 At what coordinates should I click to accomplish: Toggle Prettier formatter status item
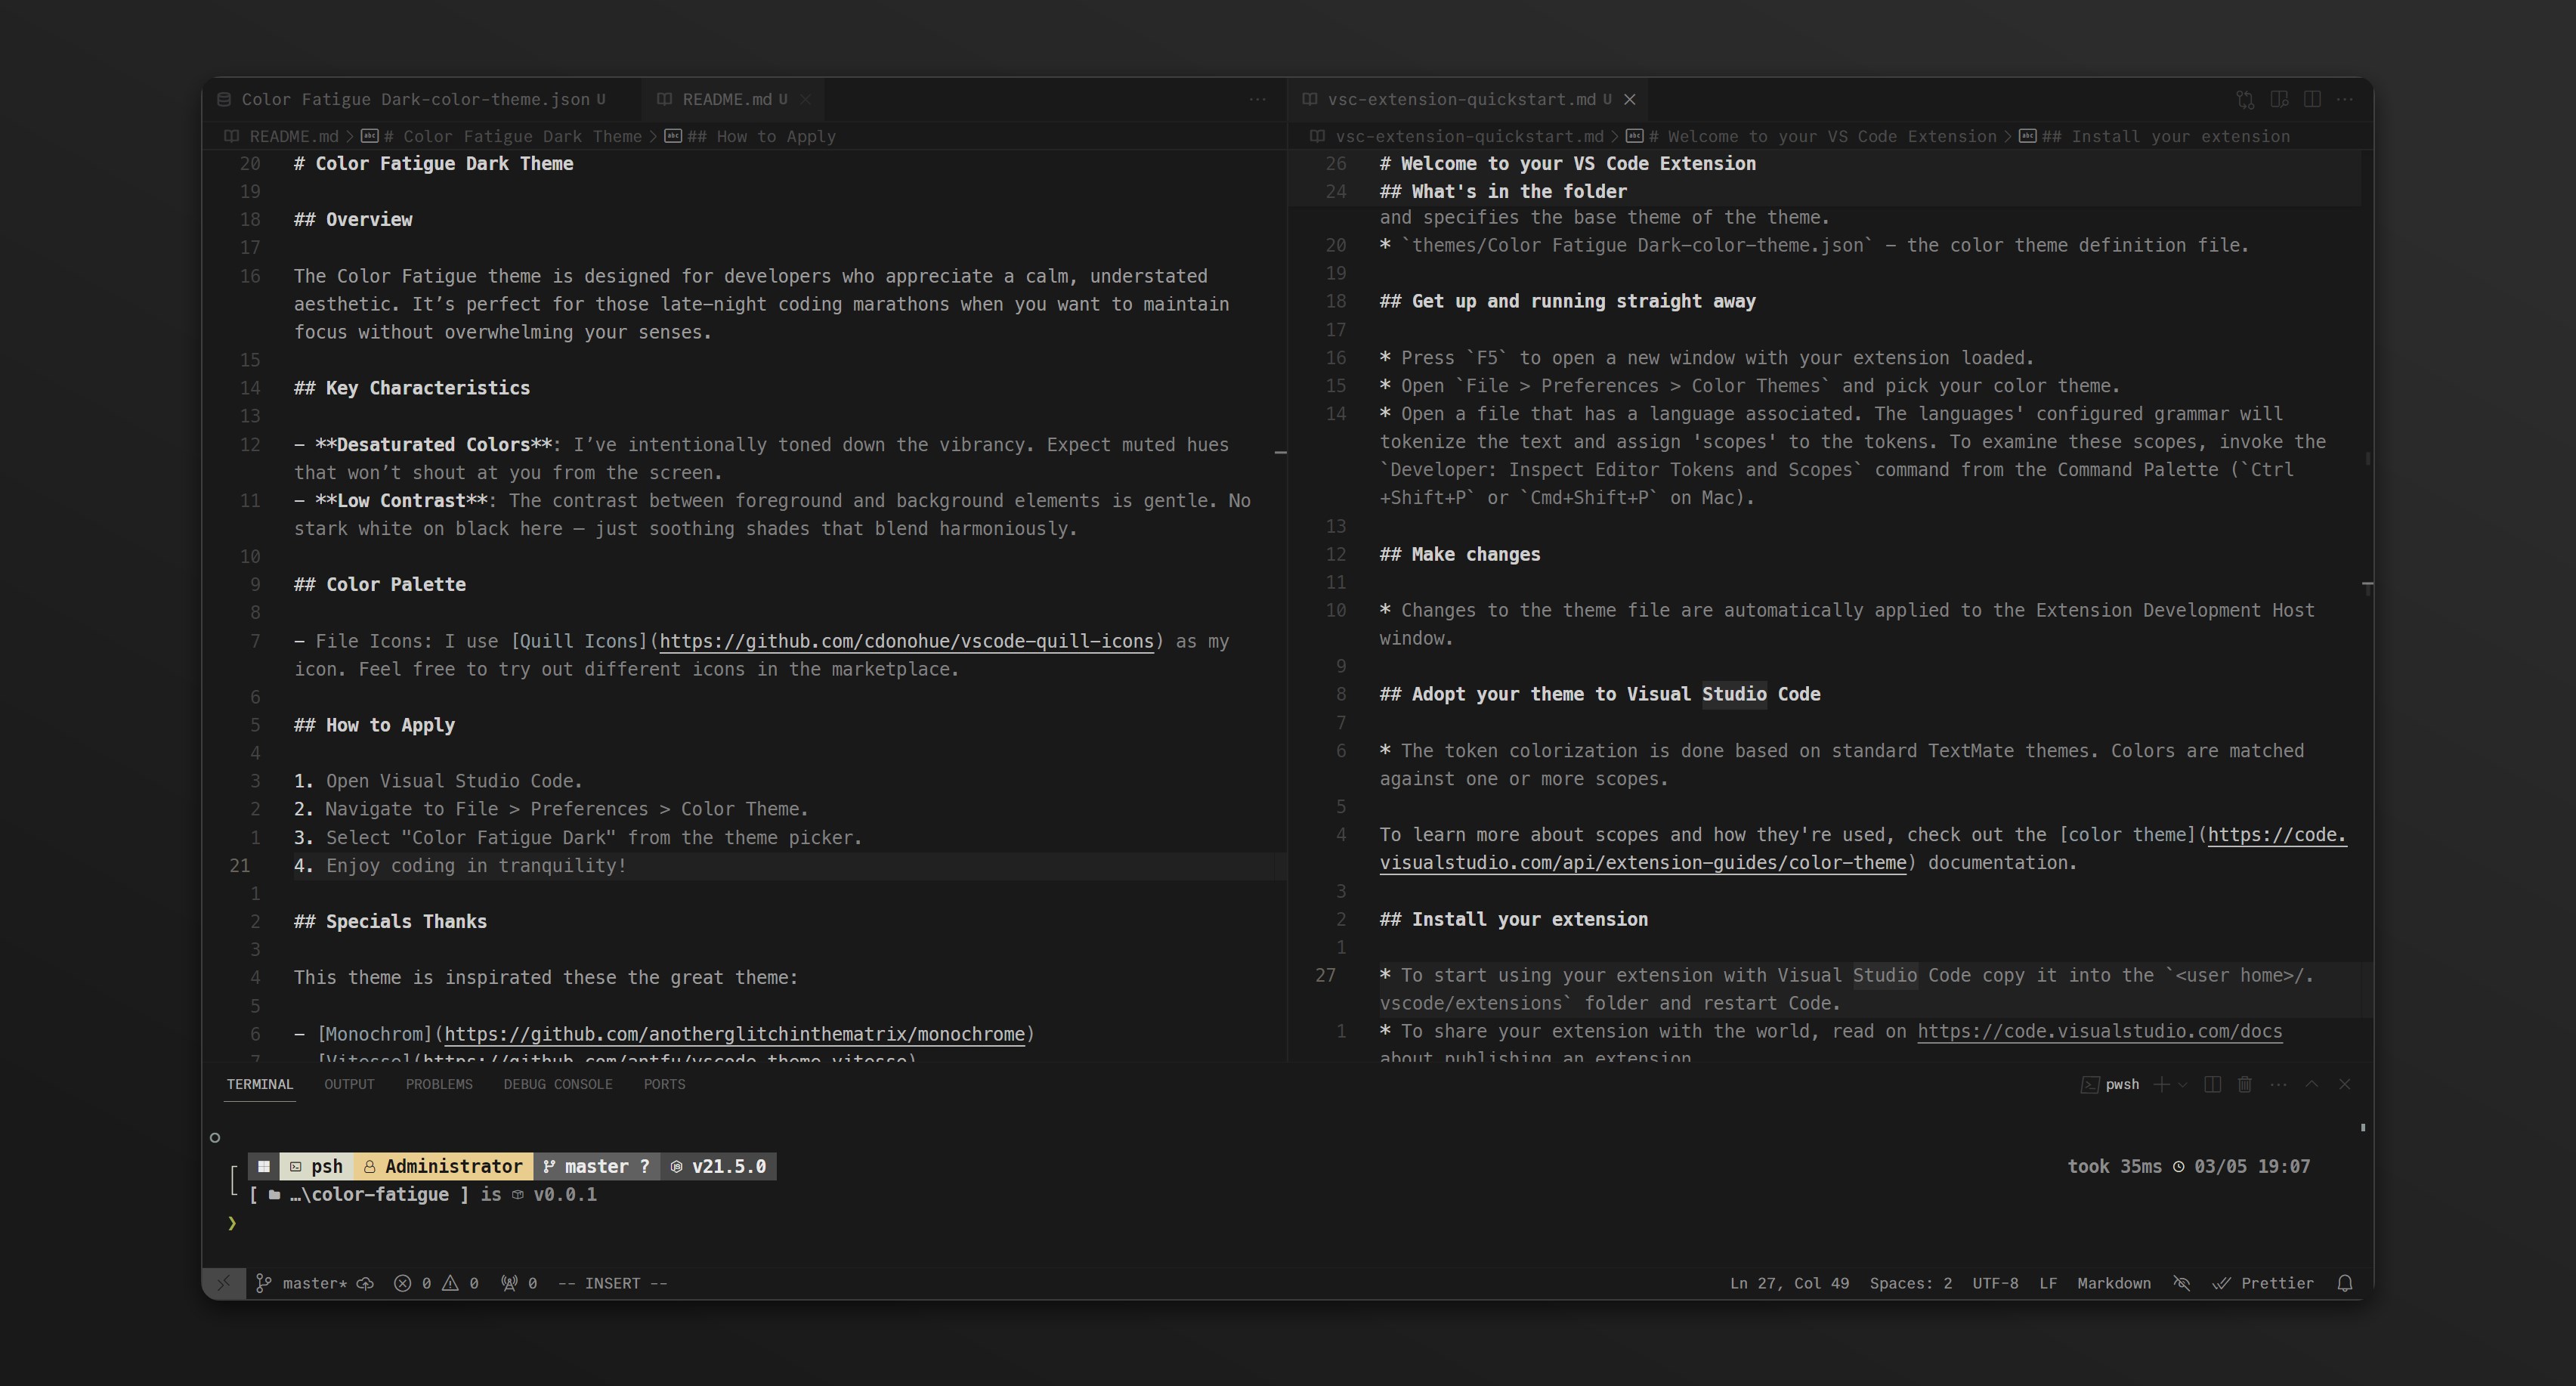[2264, 1283]
